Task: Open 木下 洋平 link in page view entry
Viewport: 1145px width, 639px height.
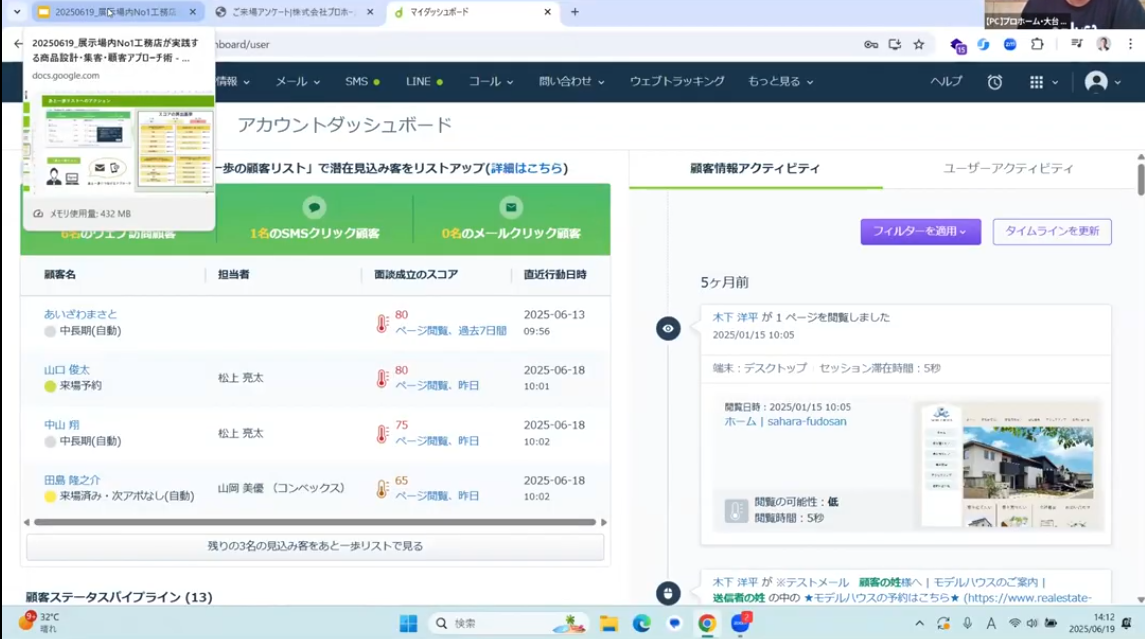Action: (735, 318)
